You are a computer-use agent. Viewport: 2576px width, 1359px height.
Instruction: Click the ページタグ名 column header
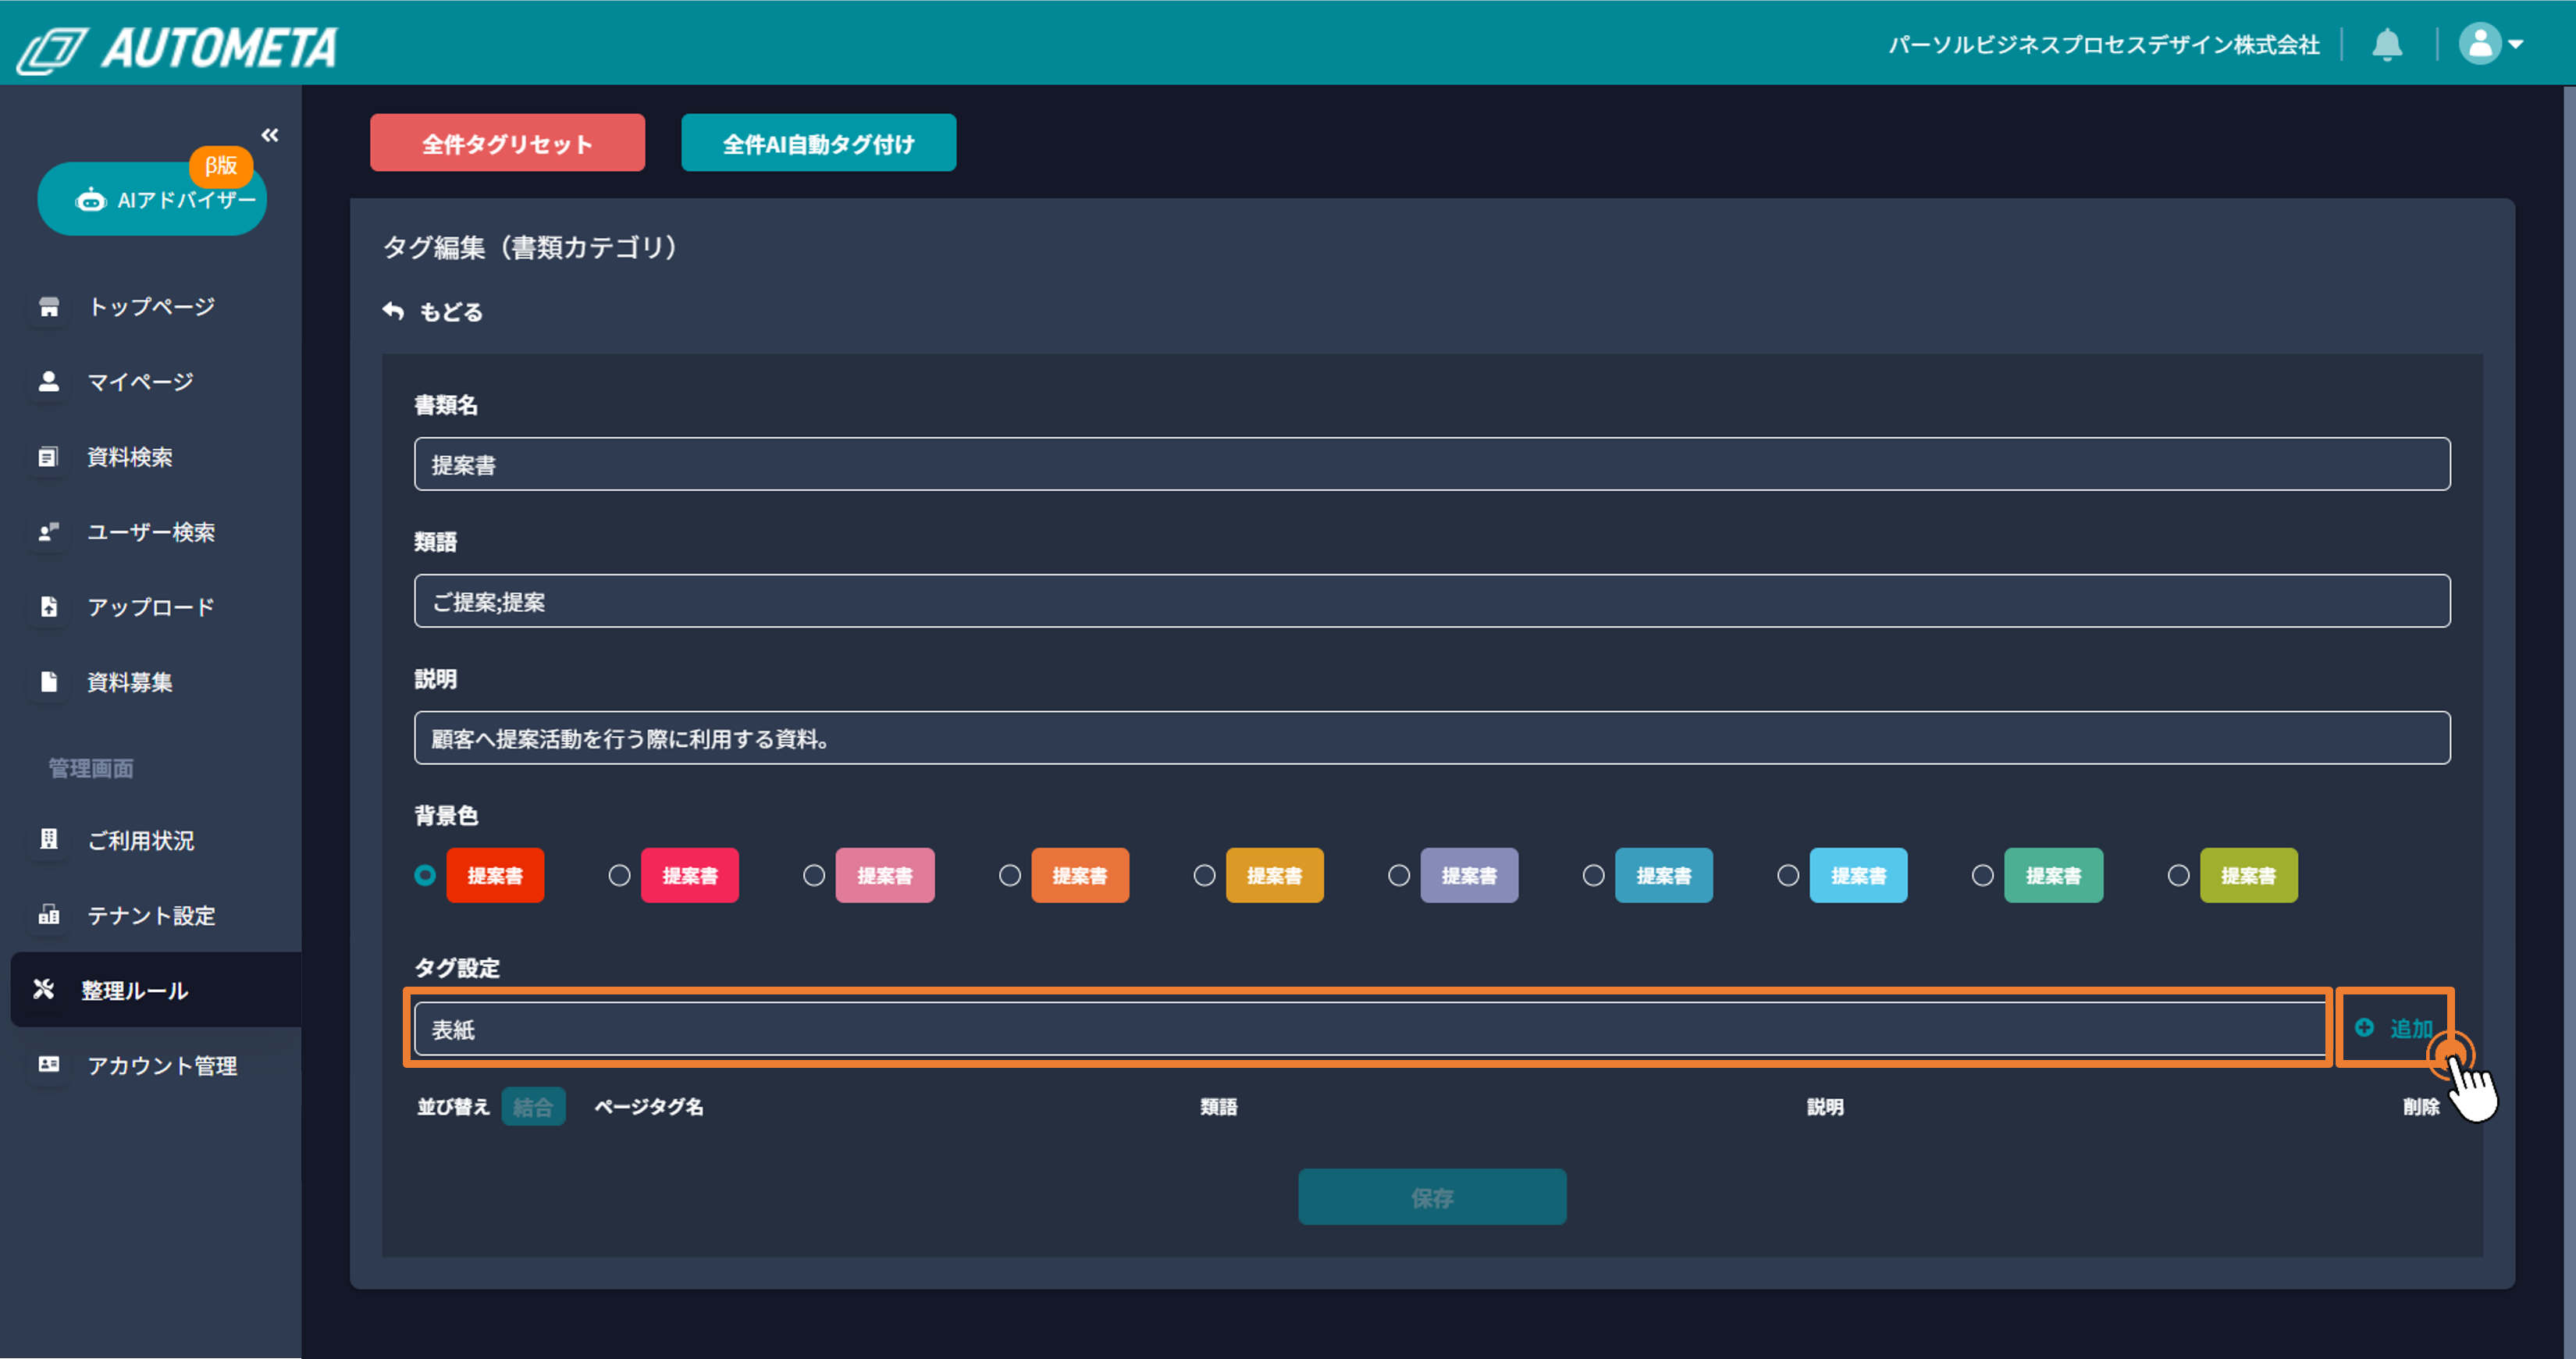click(x=649, y=1107)
